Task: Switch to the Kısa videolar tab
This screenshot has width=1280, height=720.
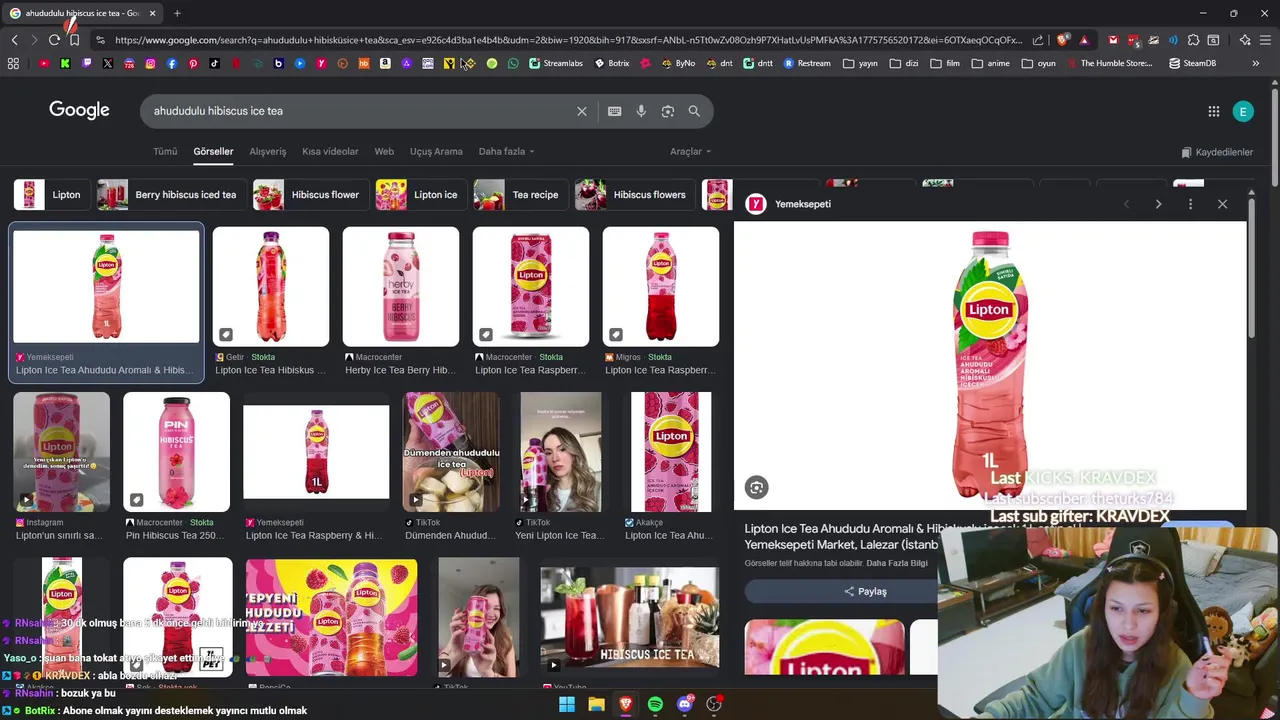Action: click(330, 151)
